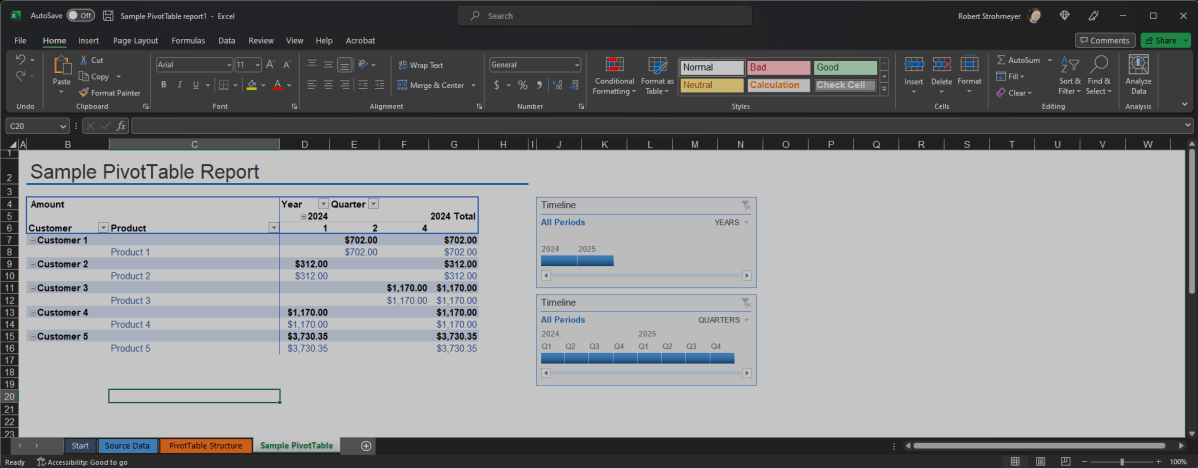Open the font name dropdown (Arial)
The height and width of the screenshot is (468, 1198).
228,65
